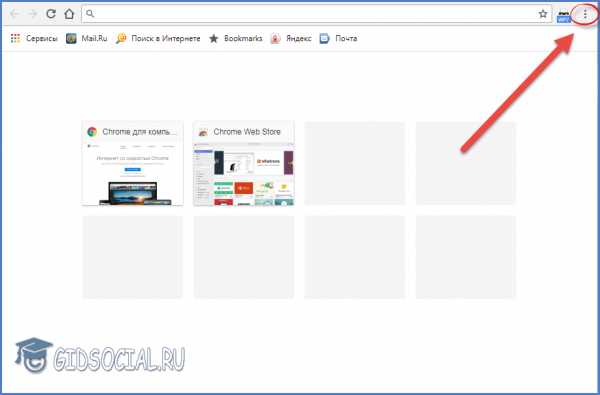Click the extension icon beside the menu button

(x=564, y=15)
